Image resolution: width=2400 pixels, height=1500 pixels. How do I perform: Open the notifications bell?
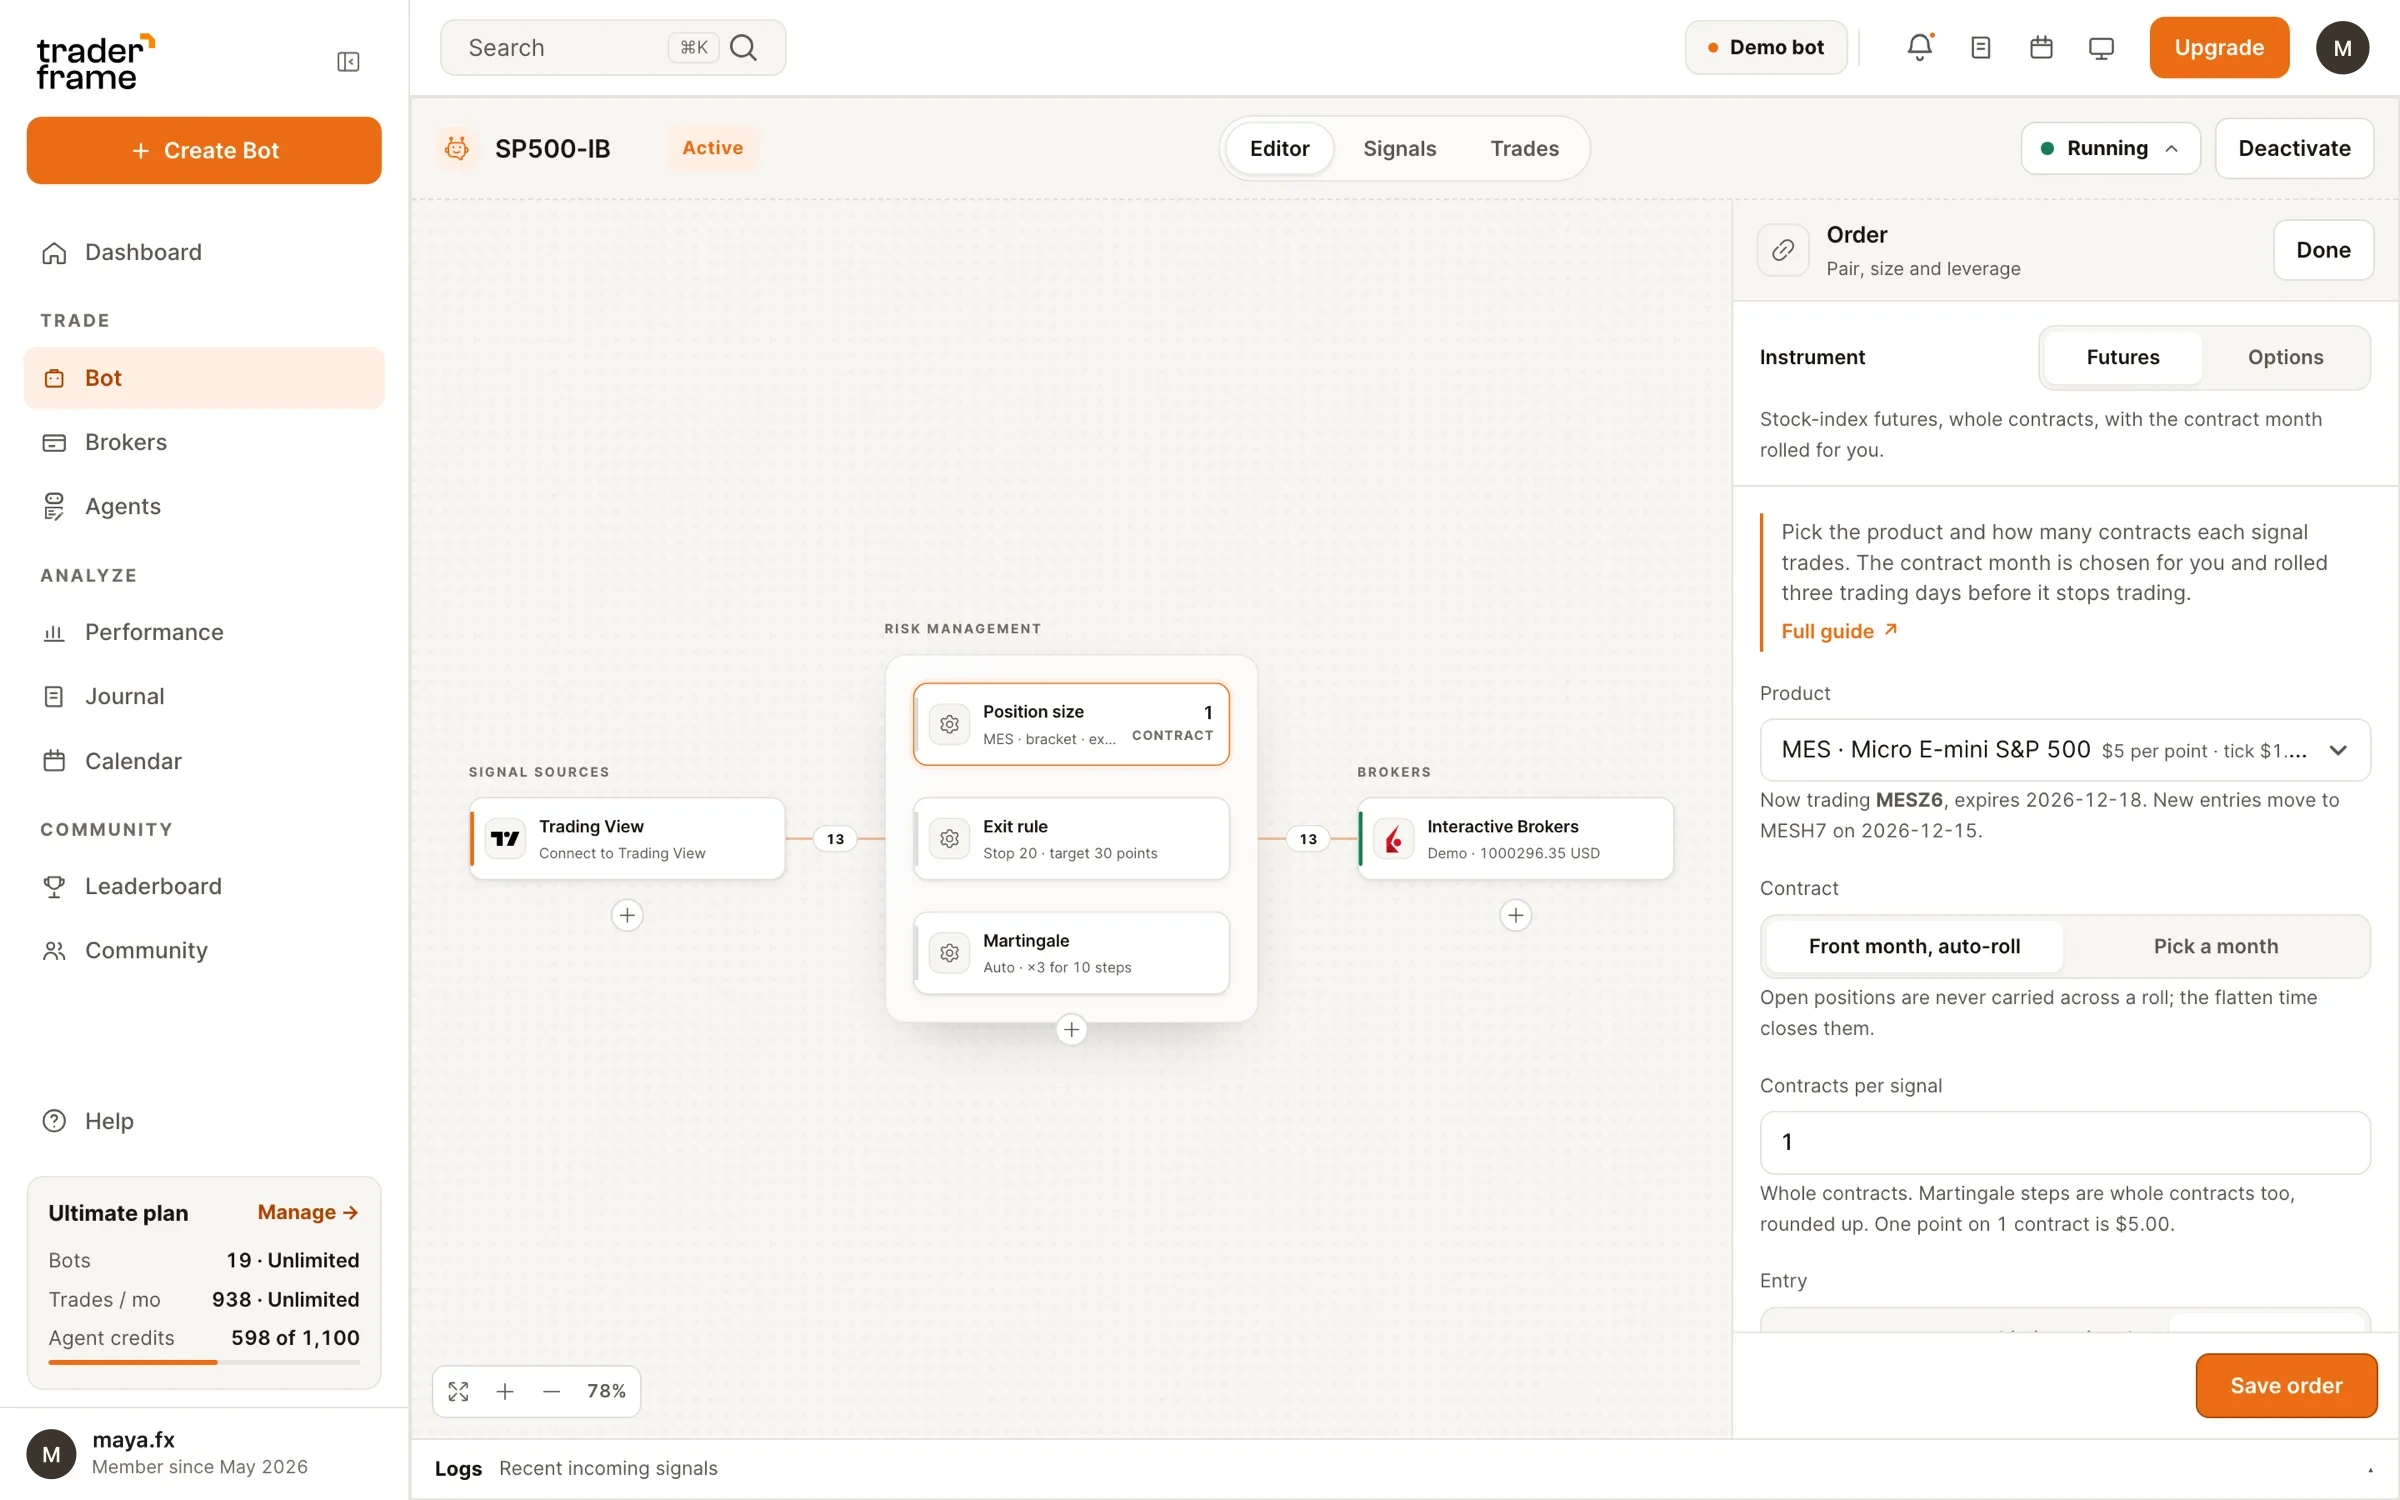click(x=1919, y=47)
